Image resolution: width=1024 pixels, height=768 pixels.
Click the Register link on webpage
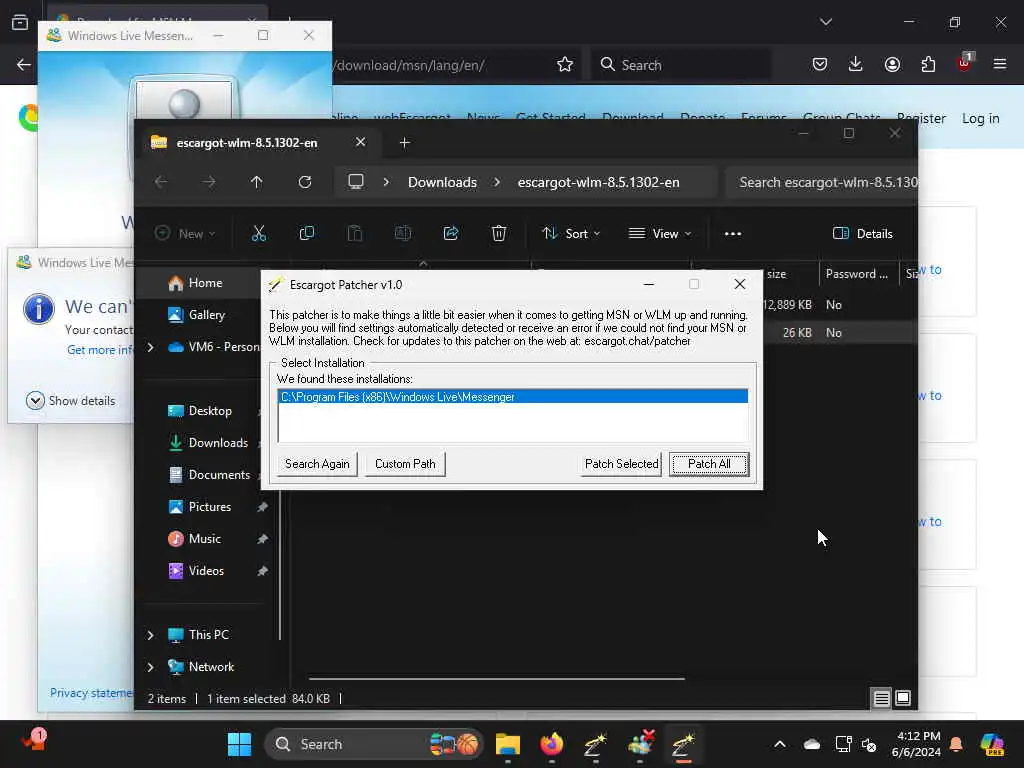921,118
